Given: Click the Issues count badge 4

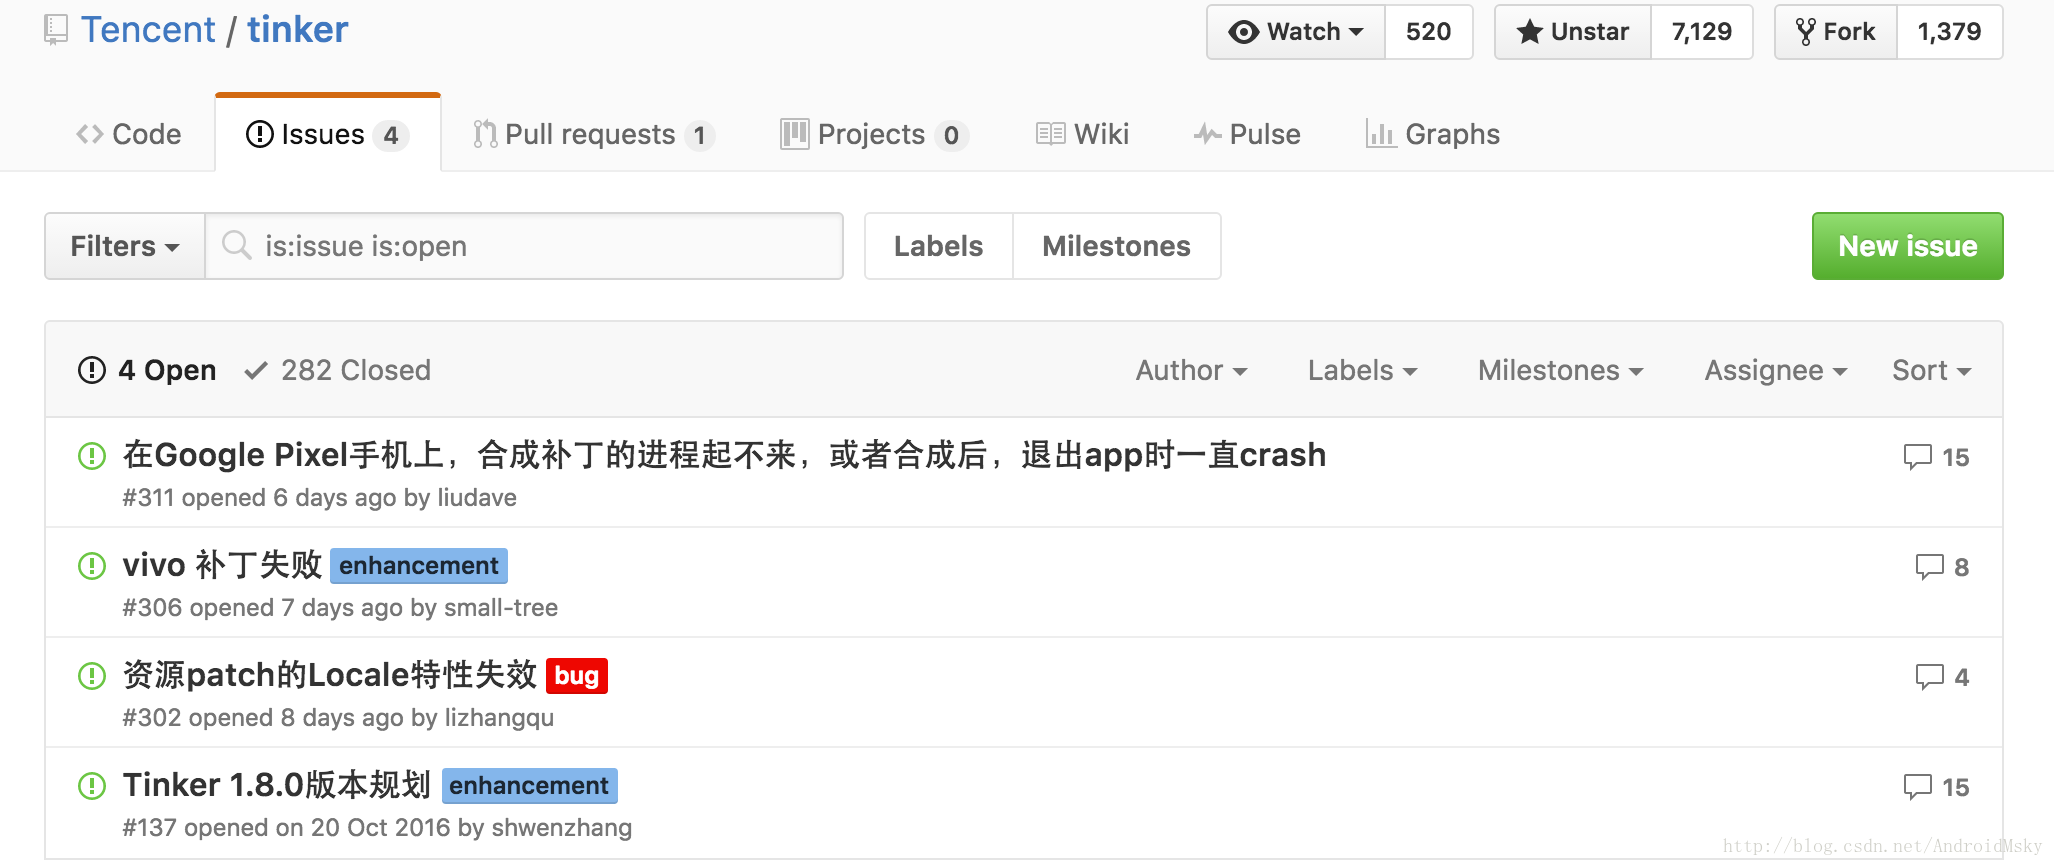Looking at the screenshot, I should (391, 135).
